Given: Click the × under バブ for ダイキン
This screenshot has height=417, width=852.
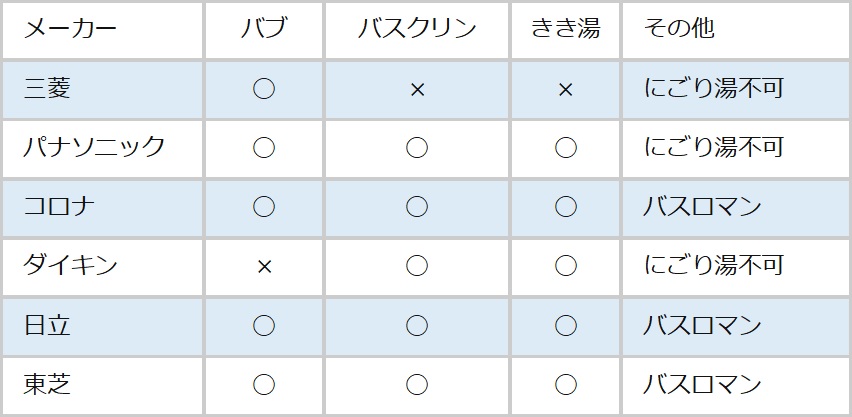Looking at the screenshot, I should [x=264, y=266].
